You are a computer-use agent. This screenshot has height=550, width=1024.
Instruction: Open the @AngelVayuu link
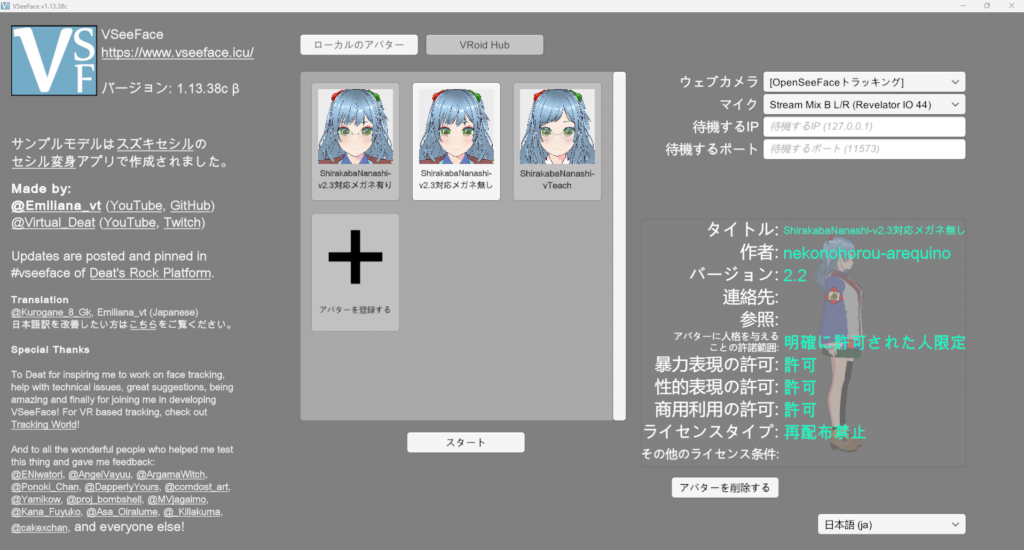pyautogui.click(x=99, y=475)
